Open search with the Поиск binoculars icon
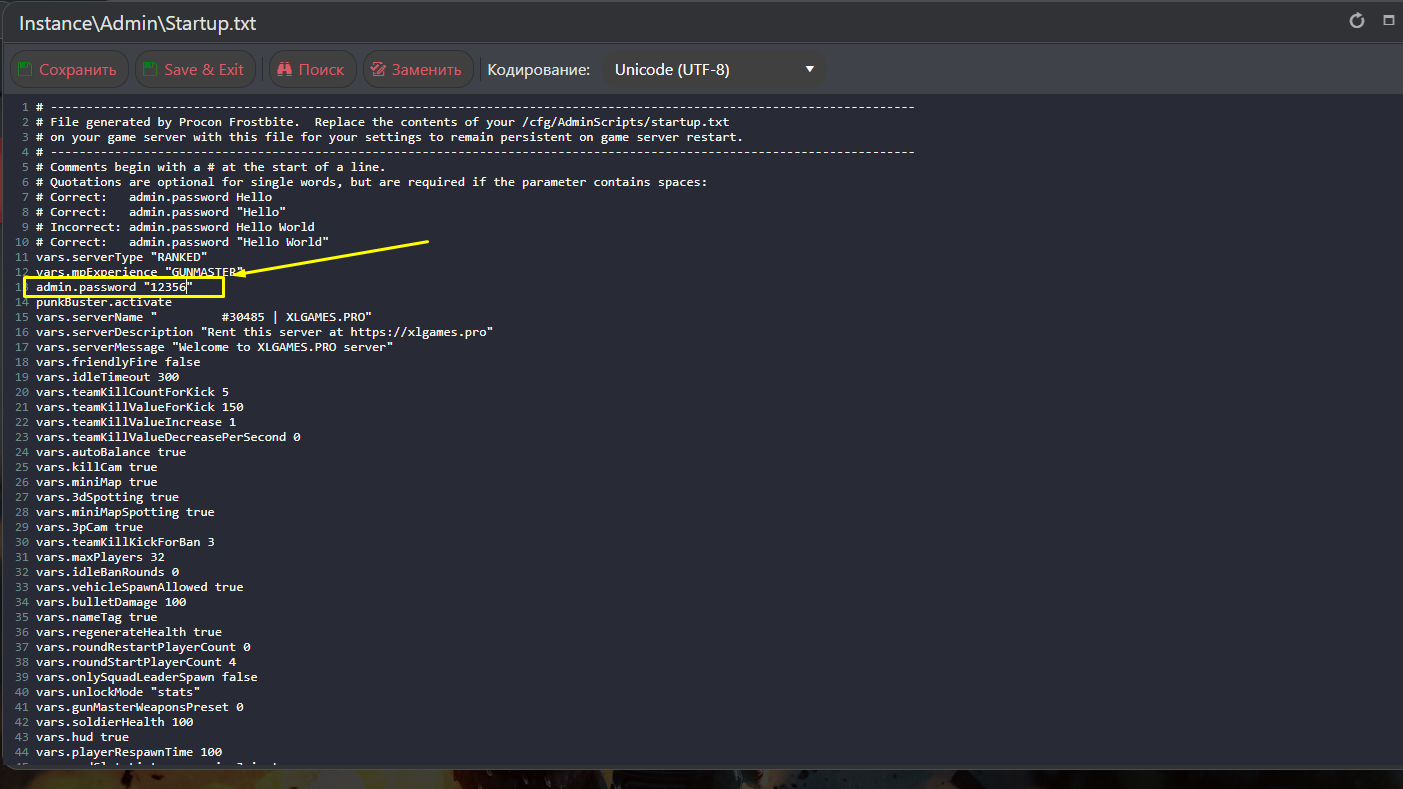The width and height of the screenshot is (1403, 789). tap(284, 70)
